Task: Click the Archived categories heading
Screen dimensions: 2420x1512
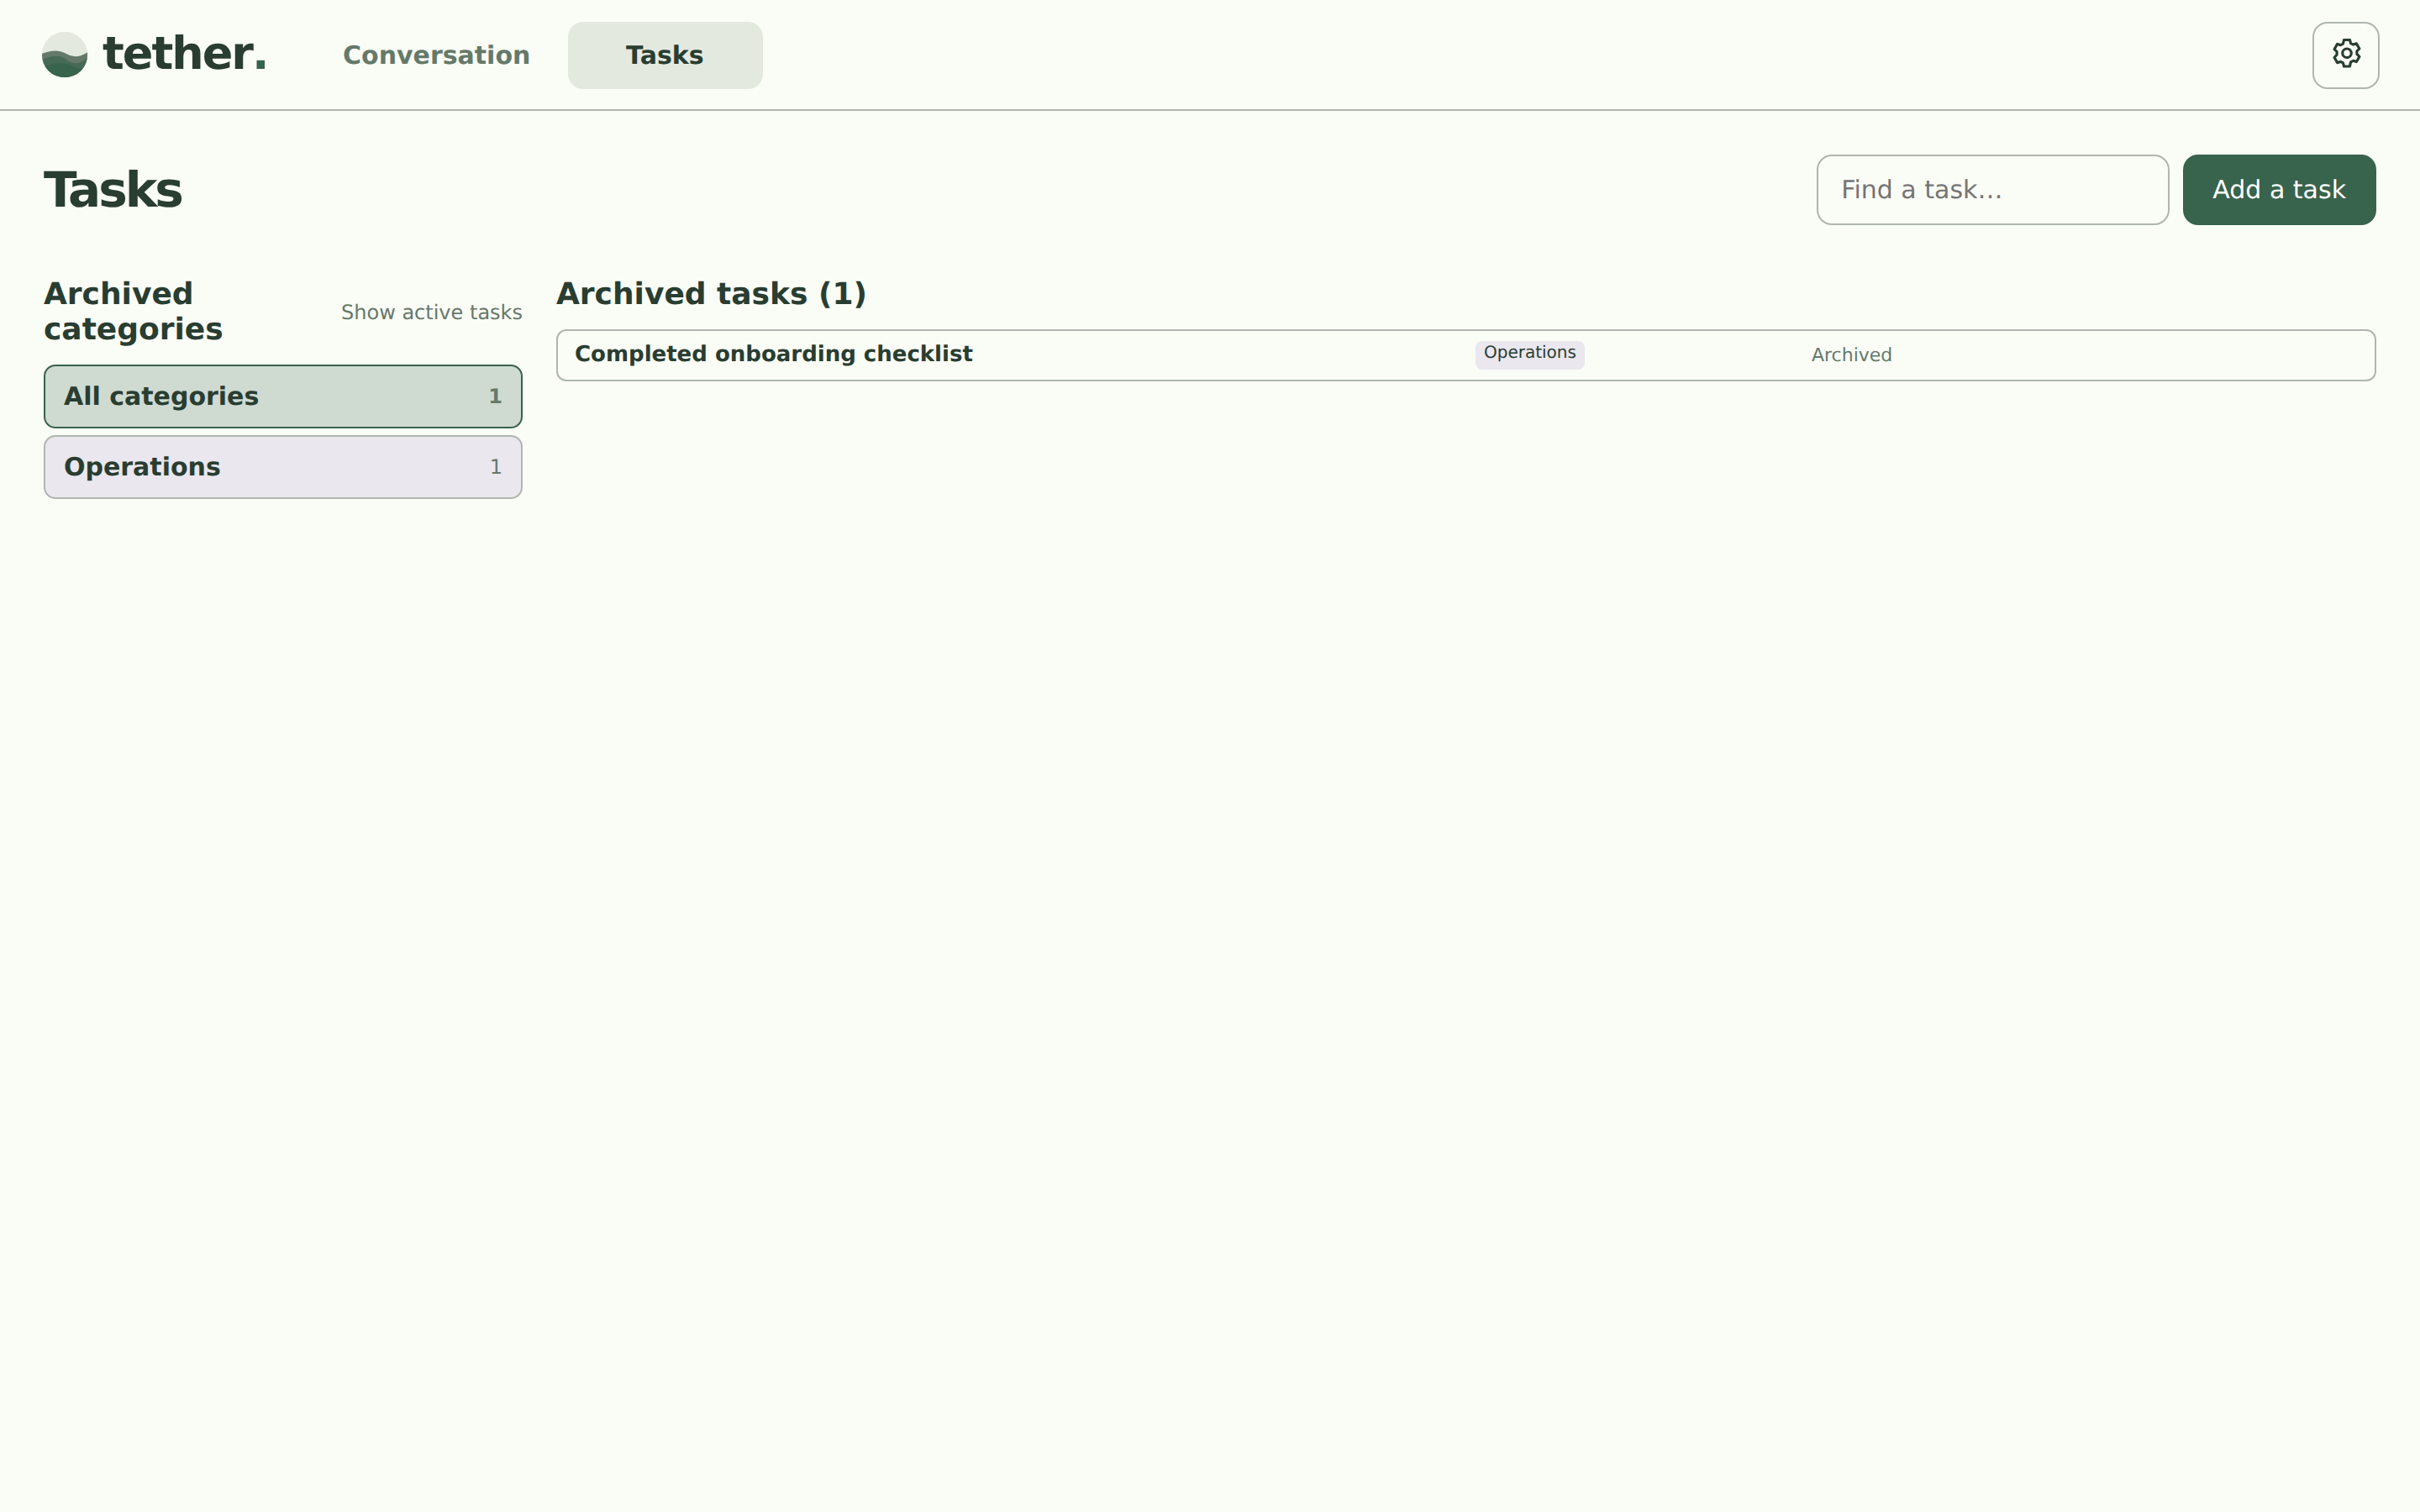Action: pos(134,311)
